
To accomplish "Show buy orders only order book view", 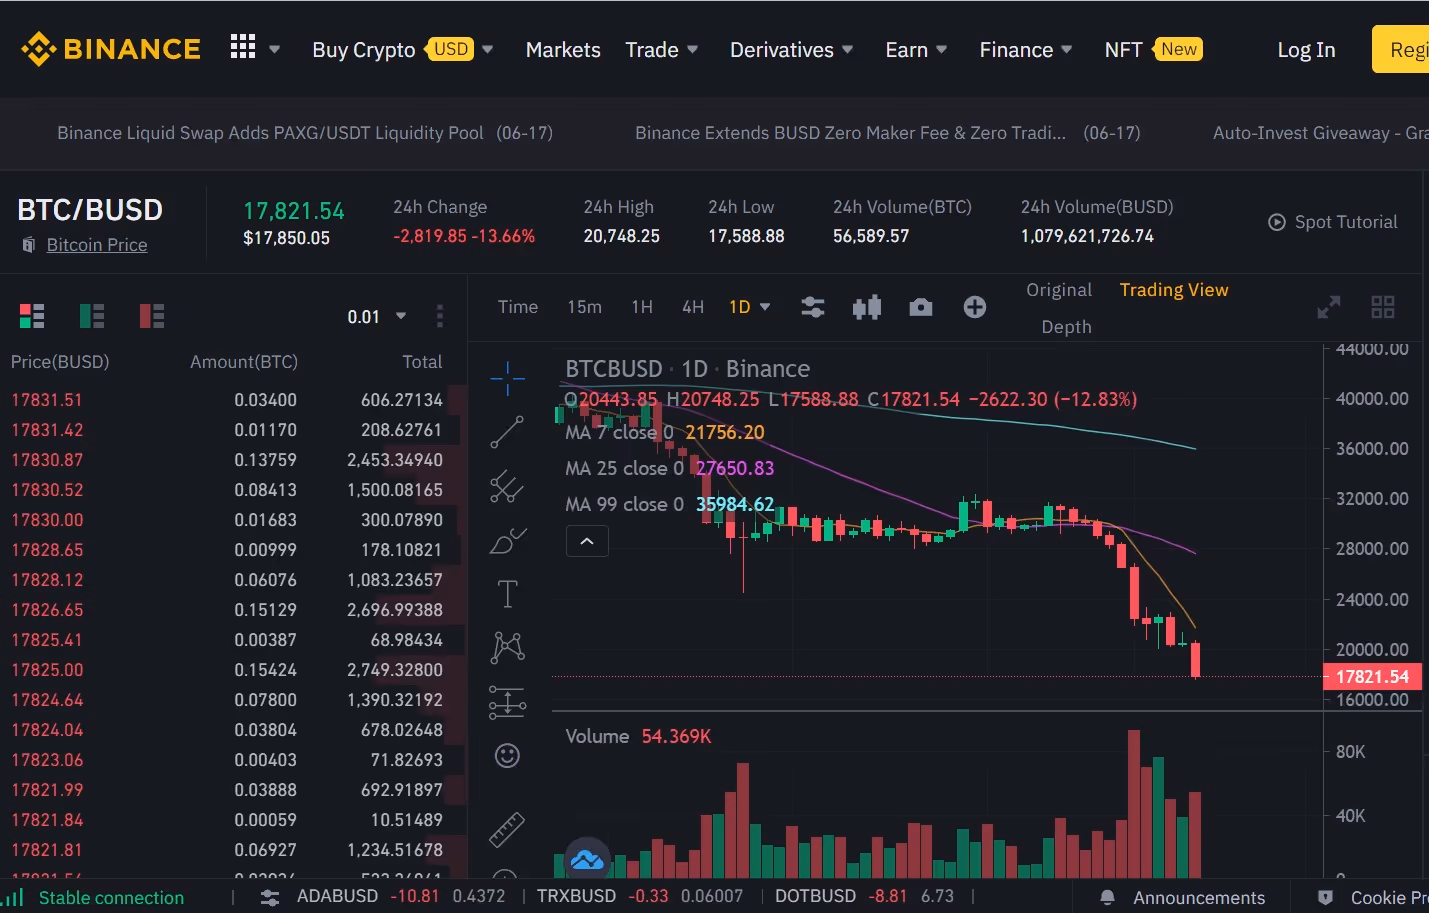I will [92, 316].
